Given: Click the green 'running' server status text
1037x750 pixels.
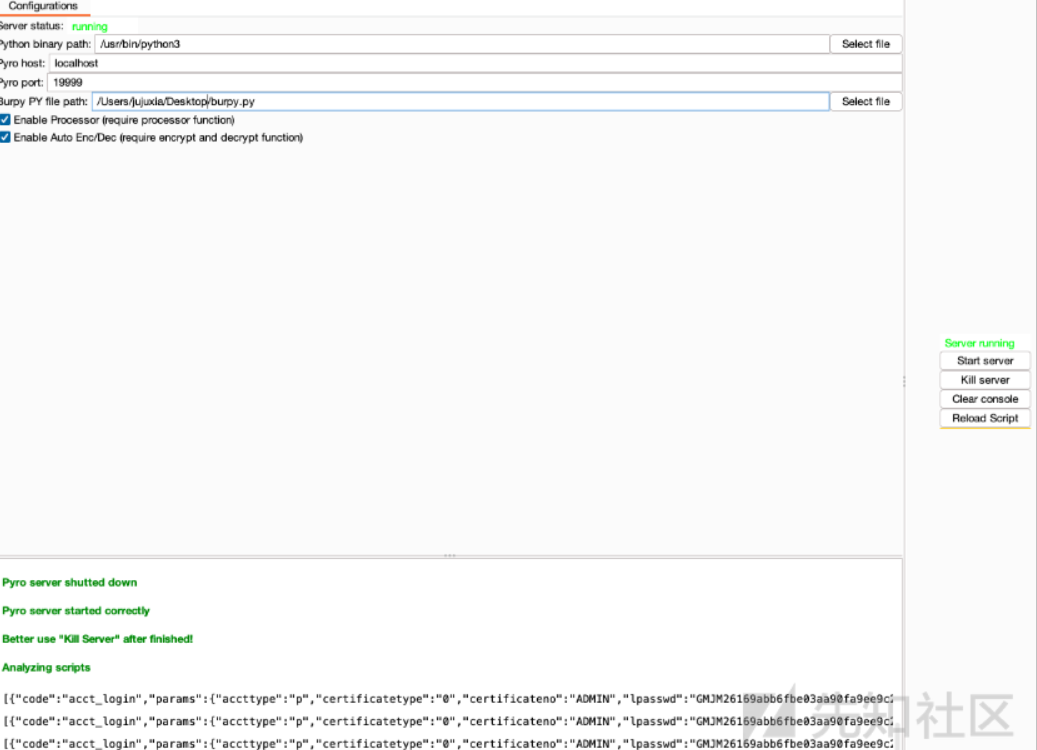Looking at the screenshot, I should 89,26.
